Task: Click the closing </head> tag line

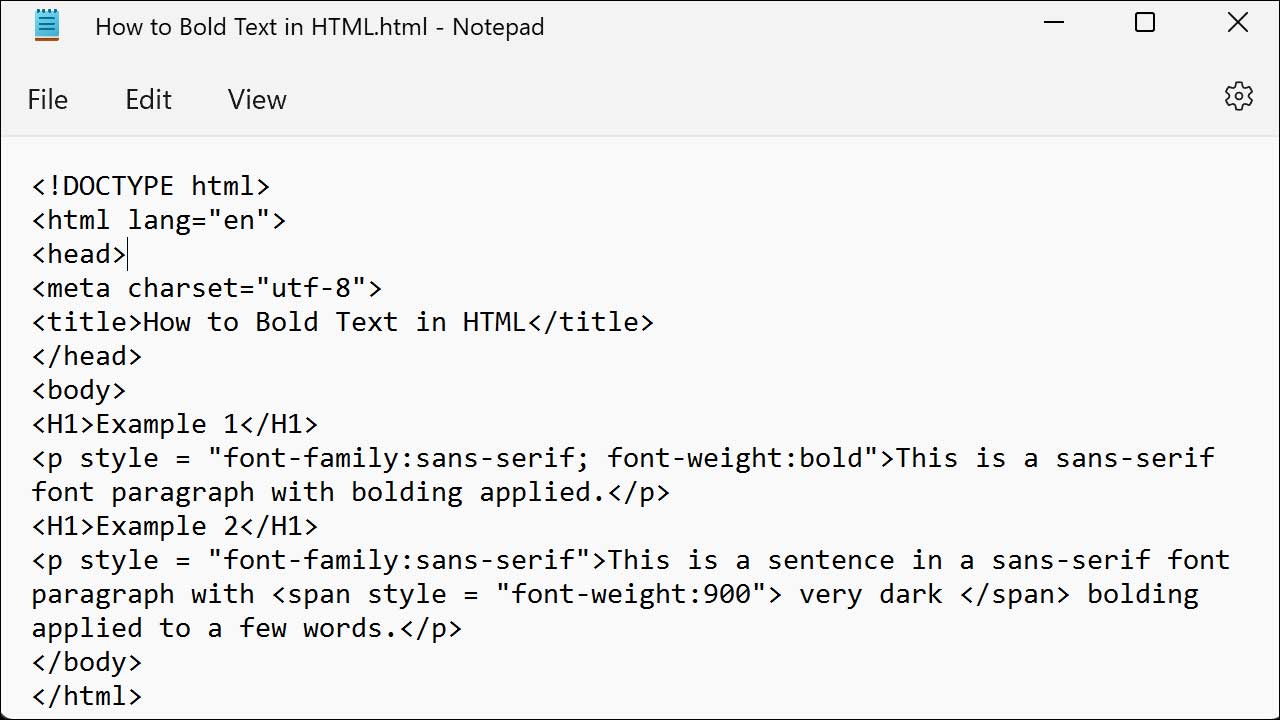Action: [87, 356]
